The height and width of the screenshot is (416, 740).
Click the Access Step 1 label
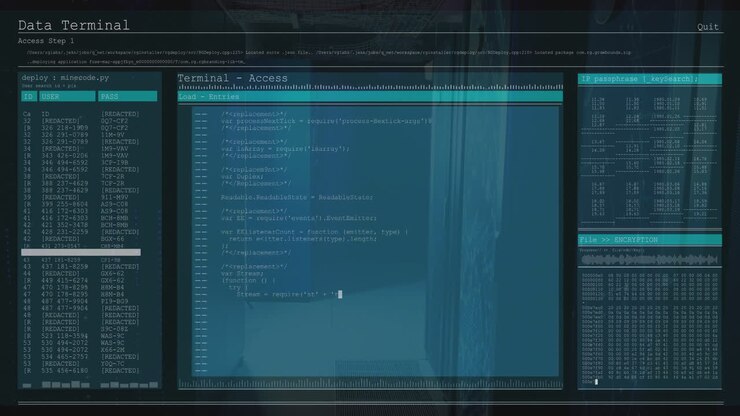coord(46,41)
